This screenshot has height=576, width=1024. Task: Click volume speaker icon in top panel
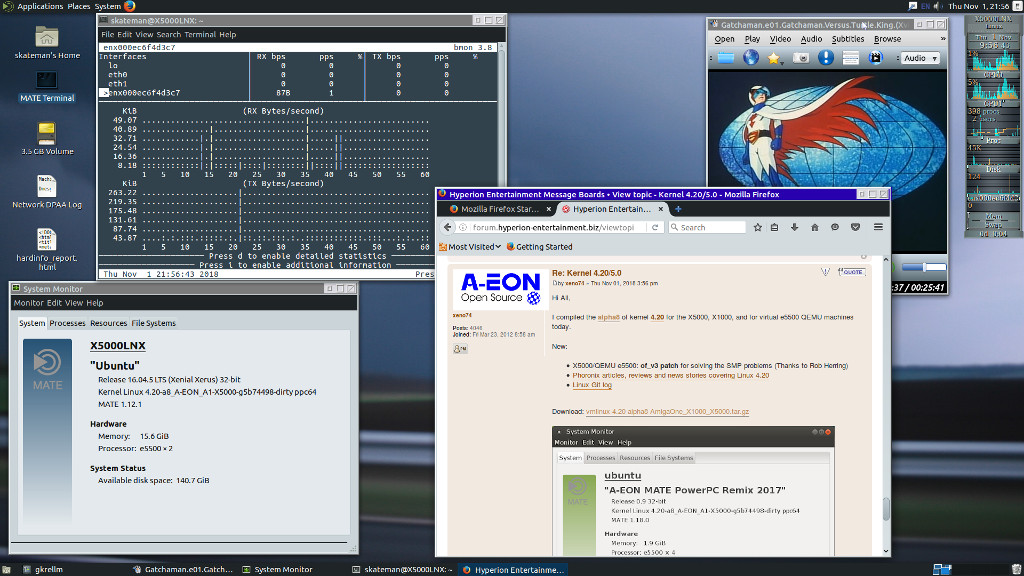(938, 6)
